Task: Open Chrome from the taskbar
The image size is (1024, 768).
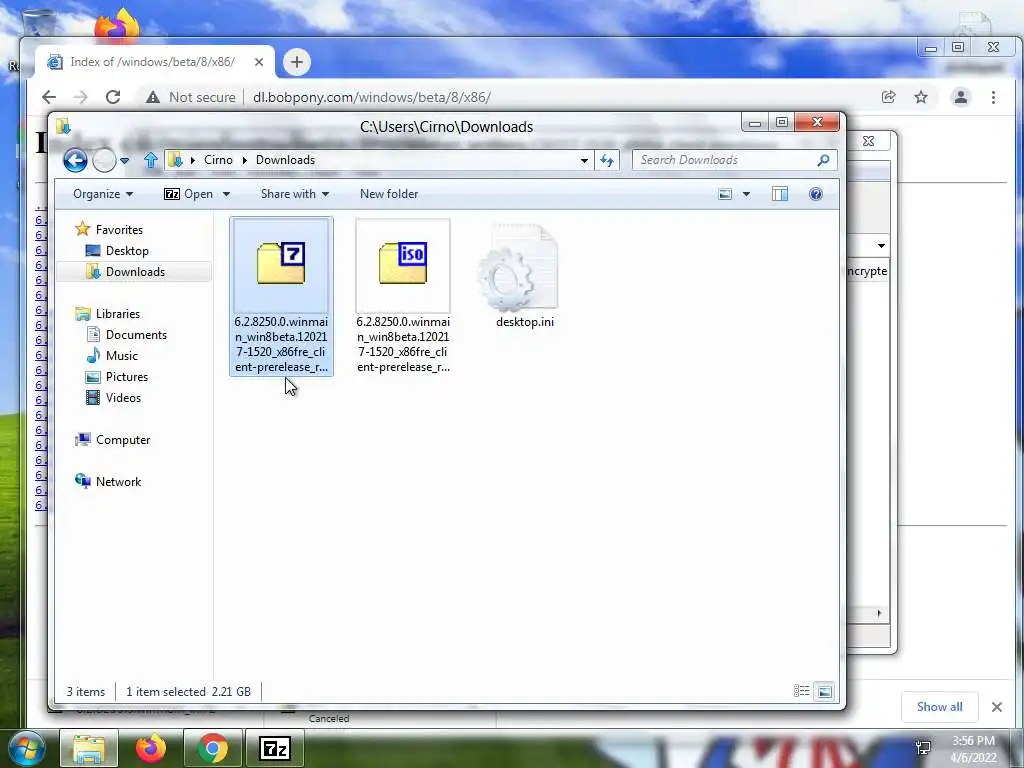Action: point(212,748)
